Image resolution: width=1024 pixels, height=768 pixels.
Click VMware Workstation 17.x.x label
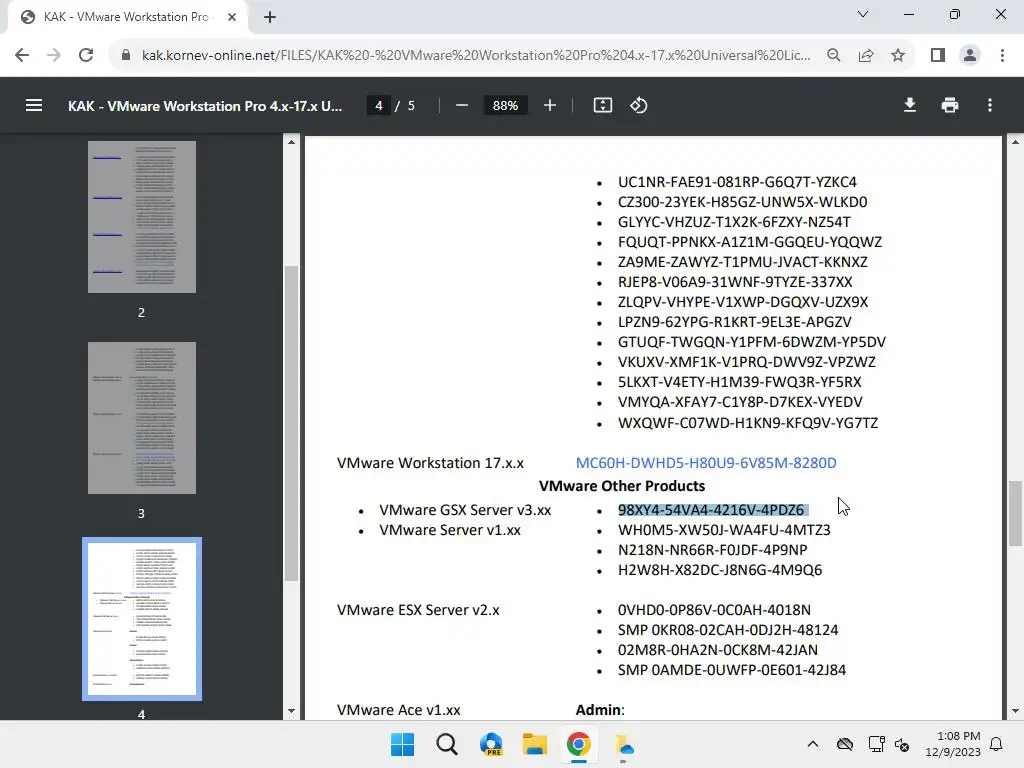(430, 463)
